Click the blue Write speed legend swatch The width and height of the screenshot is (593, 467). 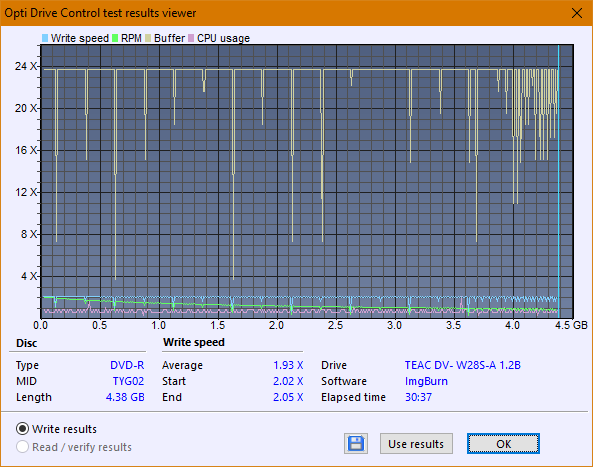[45, 38]
